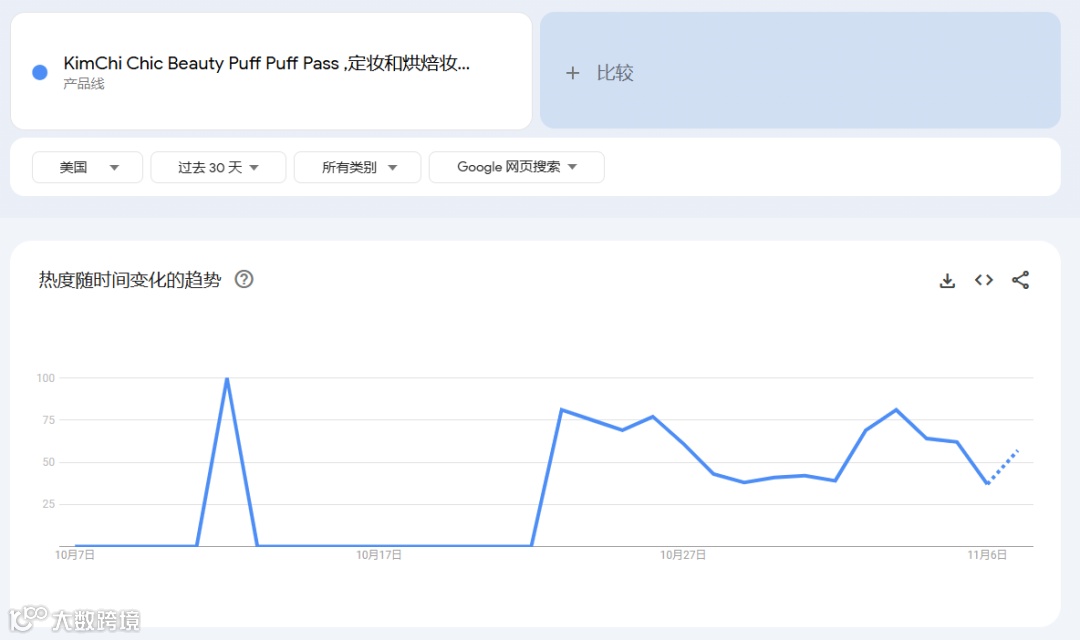Edit the KimChi Chic Beauty Puff Puff Pass term

click(x=267, y=63)
